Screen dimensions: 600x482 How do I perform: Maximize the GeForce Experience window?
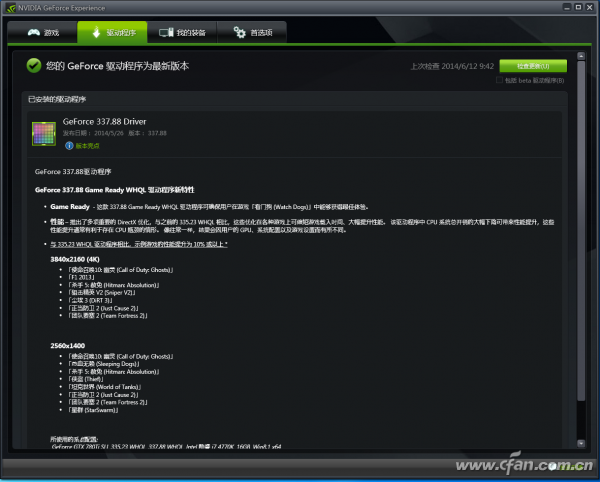(x=578, y=7)
